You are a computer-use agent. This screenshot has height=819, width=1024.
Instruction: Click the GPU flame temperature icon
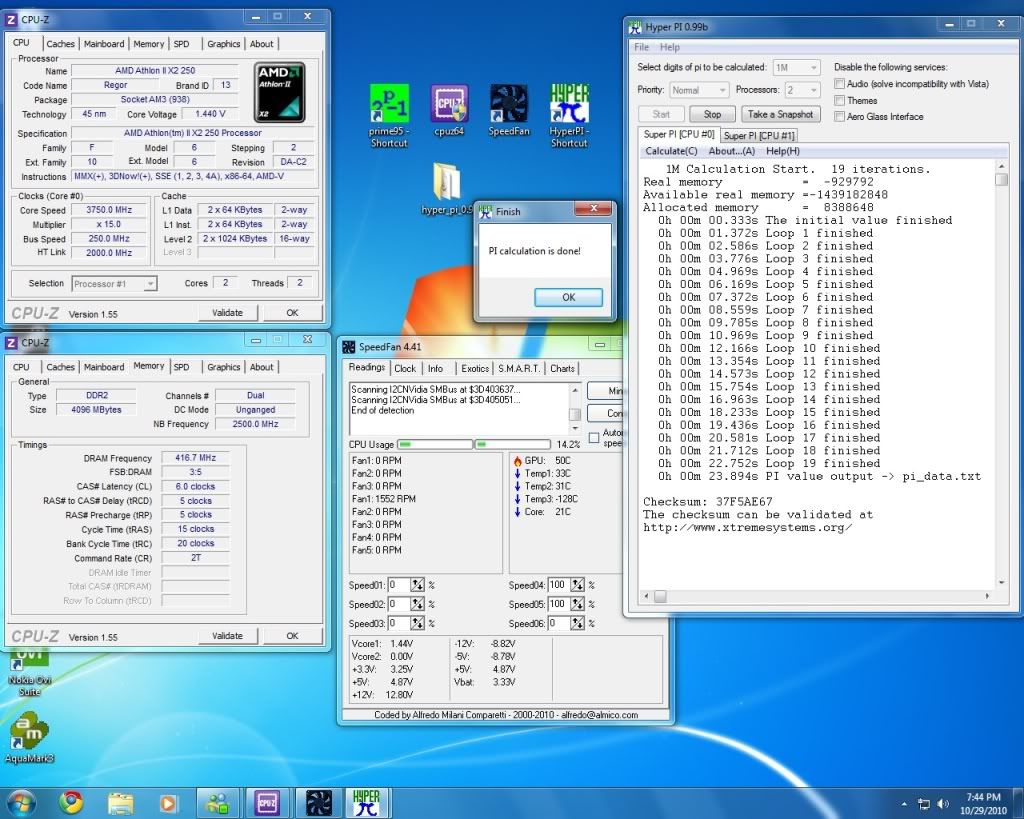517,460
